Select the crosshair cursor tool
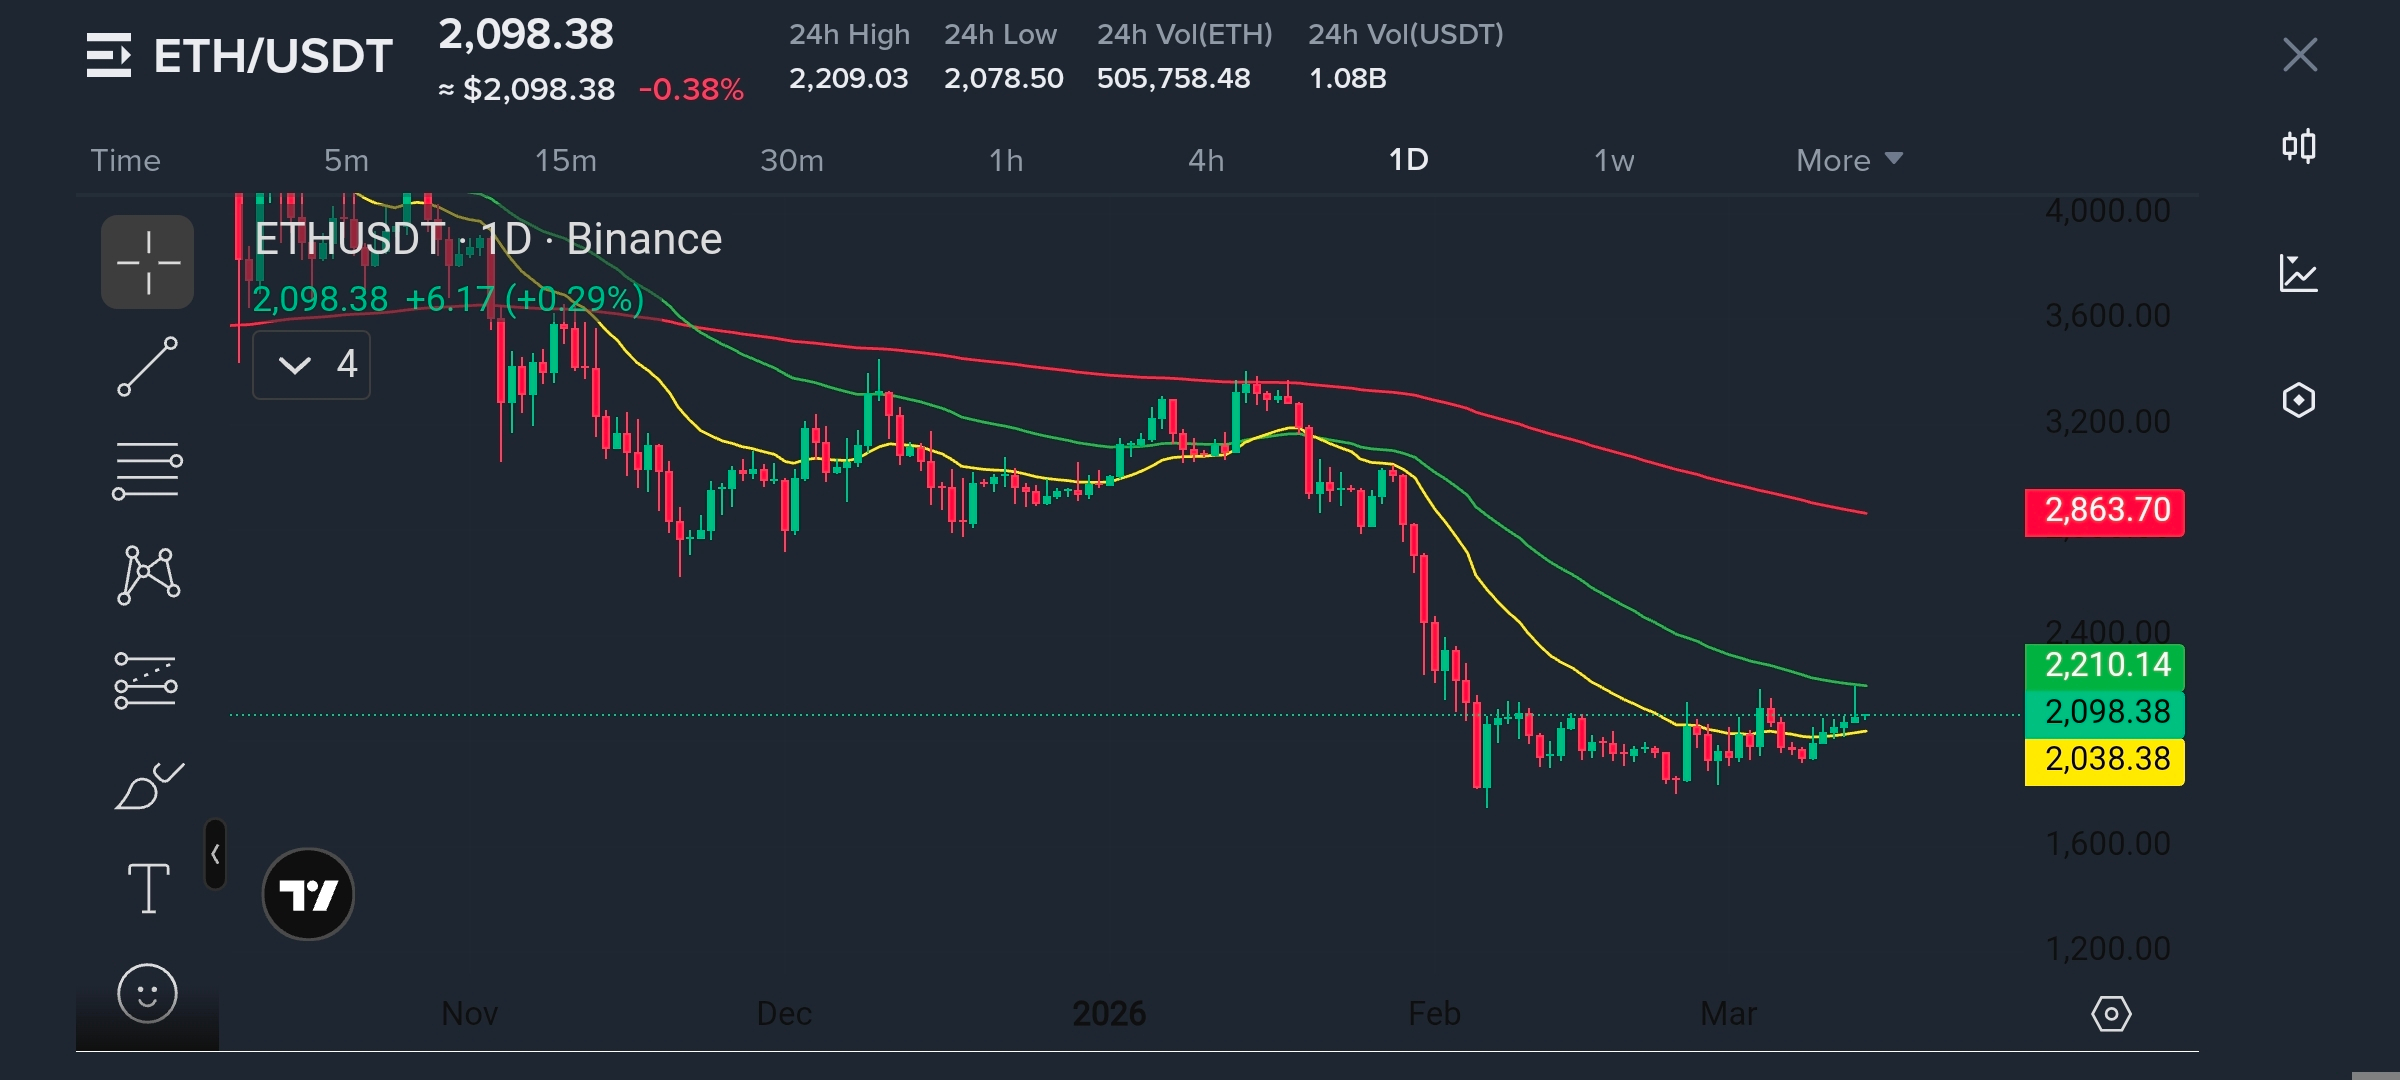 point(147,262)
